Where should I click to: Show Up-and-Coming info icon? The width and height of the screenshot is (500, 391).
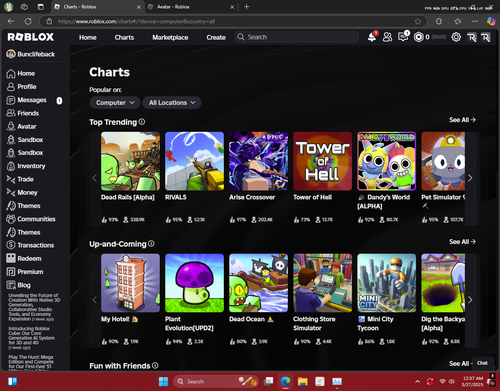point(151,244)
